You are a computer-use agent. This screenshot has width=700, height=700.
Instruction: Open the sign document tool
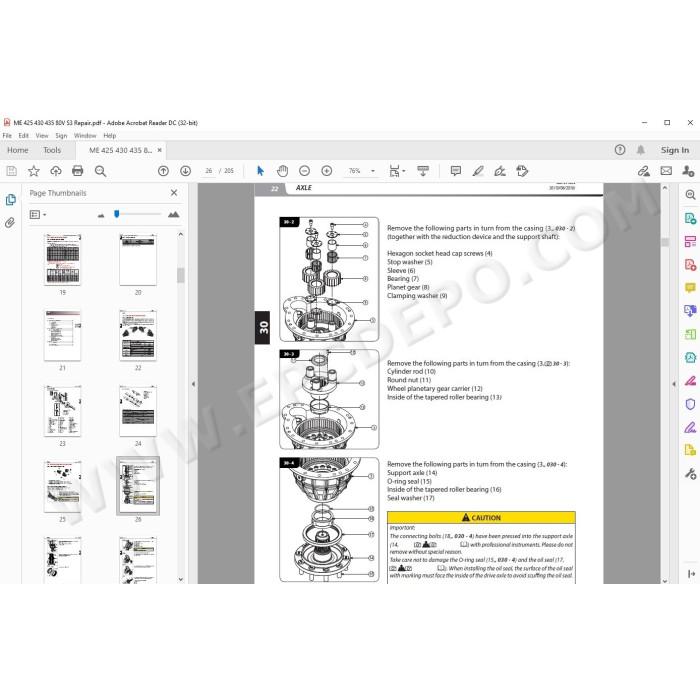pyautogui.click(x=500, y=171)
